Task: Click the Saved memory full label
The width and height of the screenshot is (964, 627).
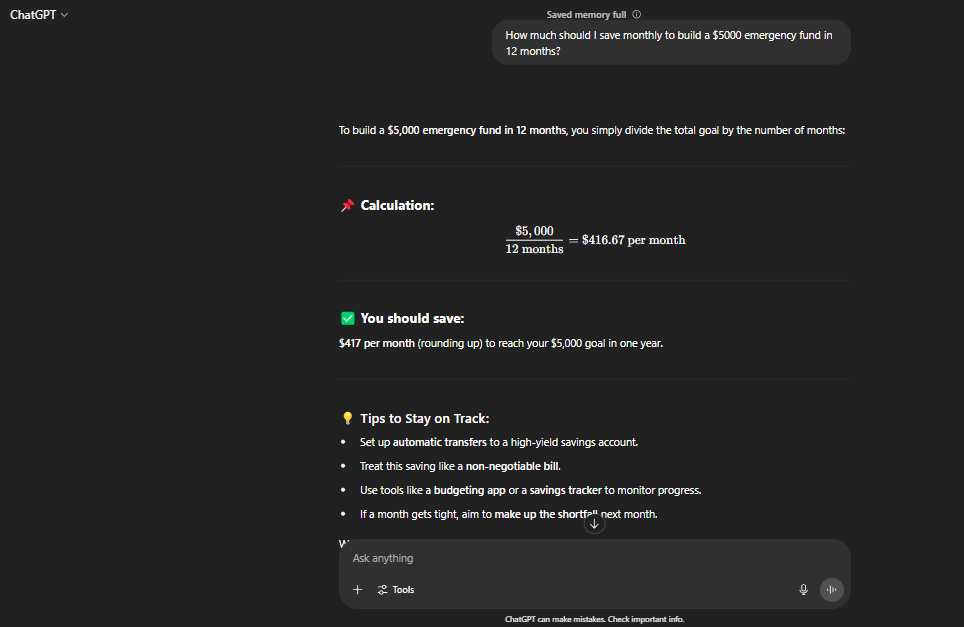Action: 586,15
